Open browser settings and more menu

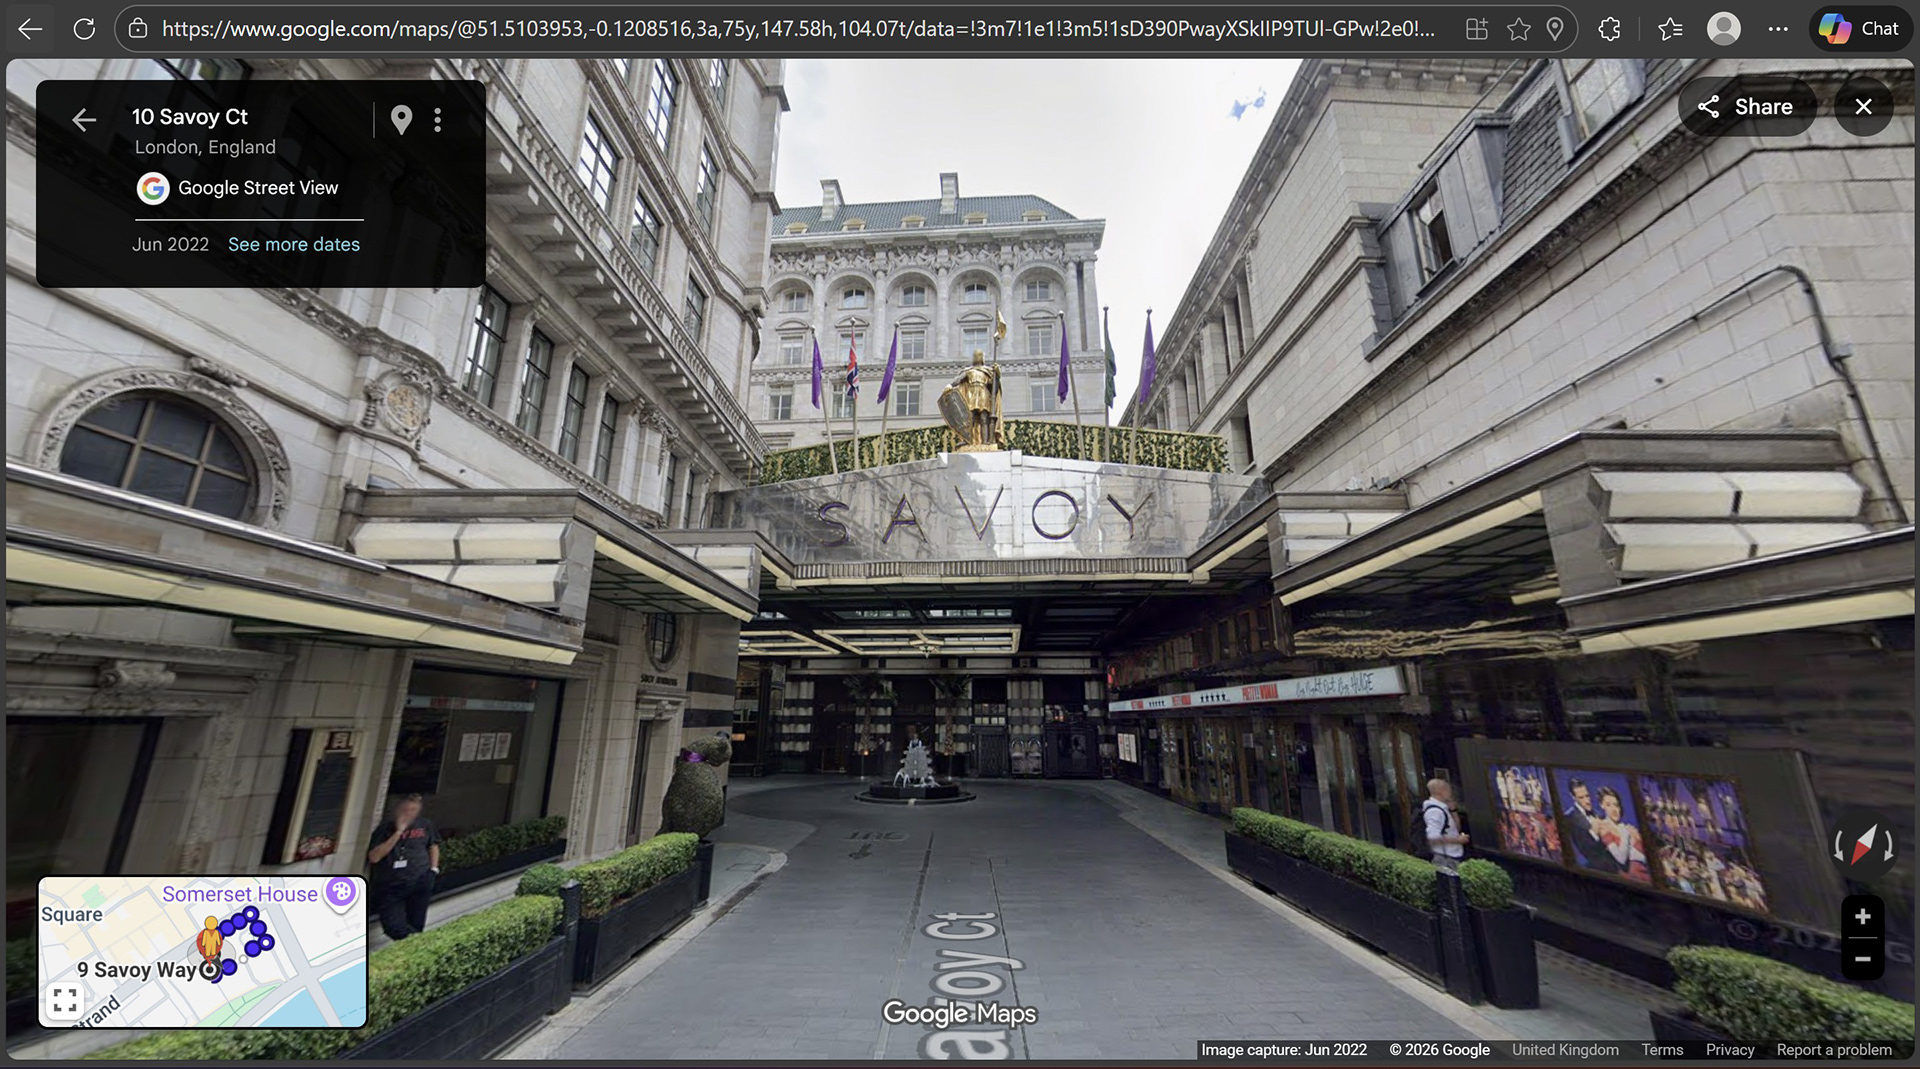click(x=1778, y=29)
